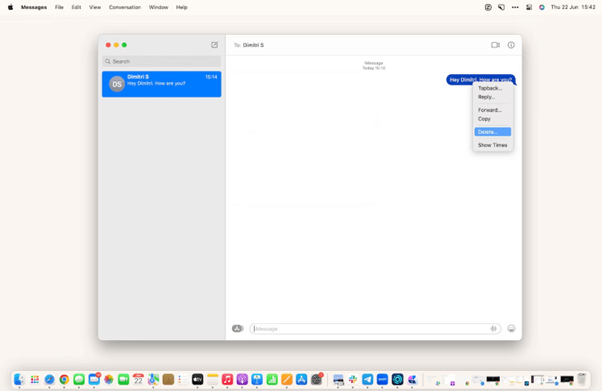Open the File menu
Image resolution: width=602 pixels, height=391 pixels.
point(59,7)
